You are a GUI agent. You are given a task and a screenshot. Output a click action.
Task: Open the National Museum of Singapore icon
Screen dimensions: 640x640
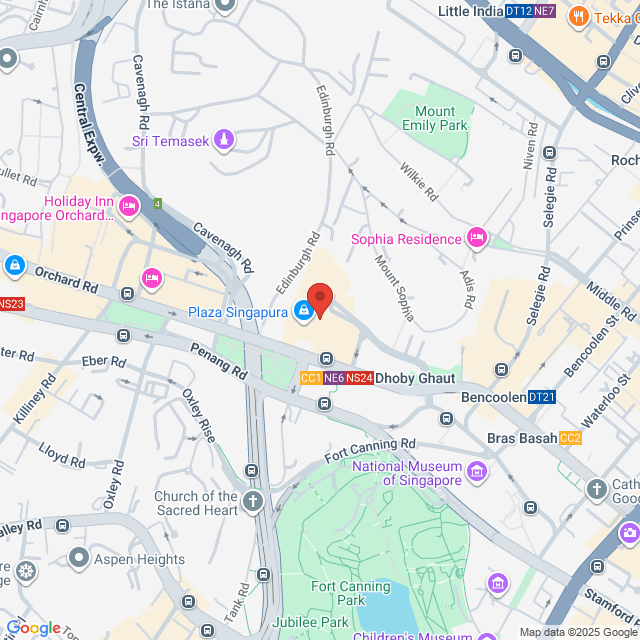coord(477,472)
